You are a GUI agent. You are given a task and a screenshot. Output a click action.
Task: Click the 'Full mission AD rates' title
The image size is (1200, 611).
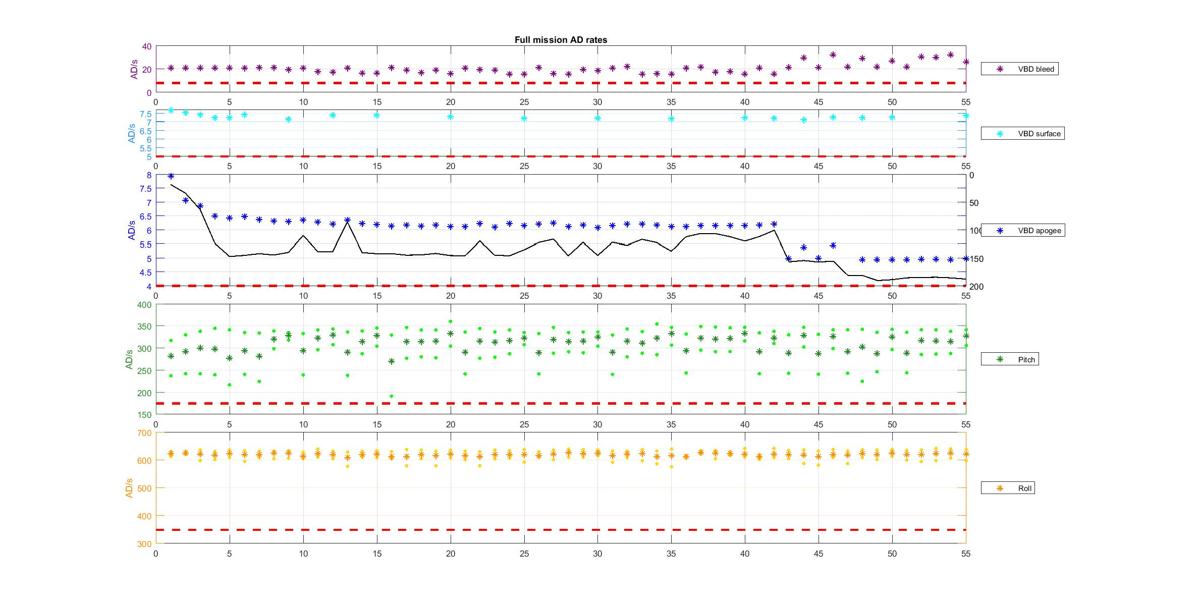pos(560,39)
